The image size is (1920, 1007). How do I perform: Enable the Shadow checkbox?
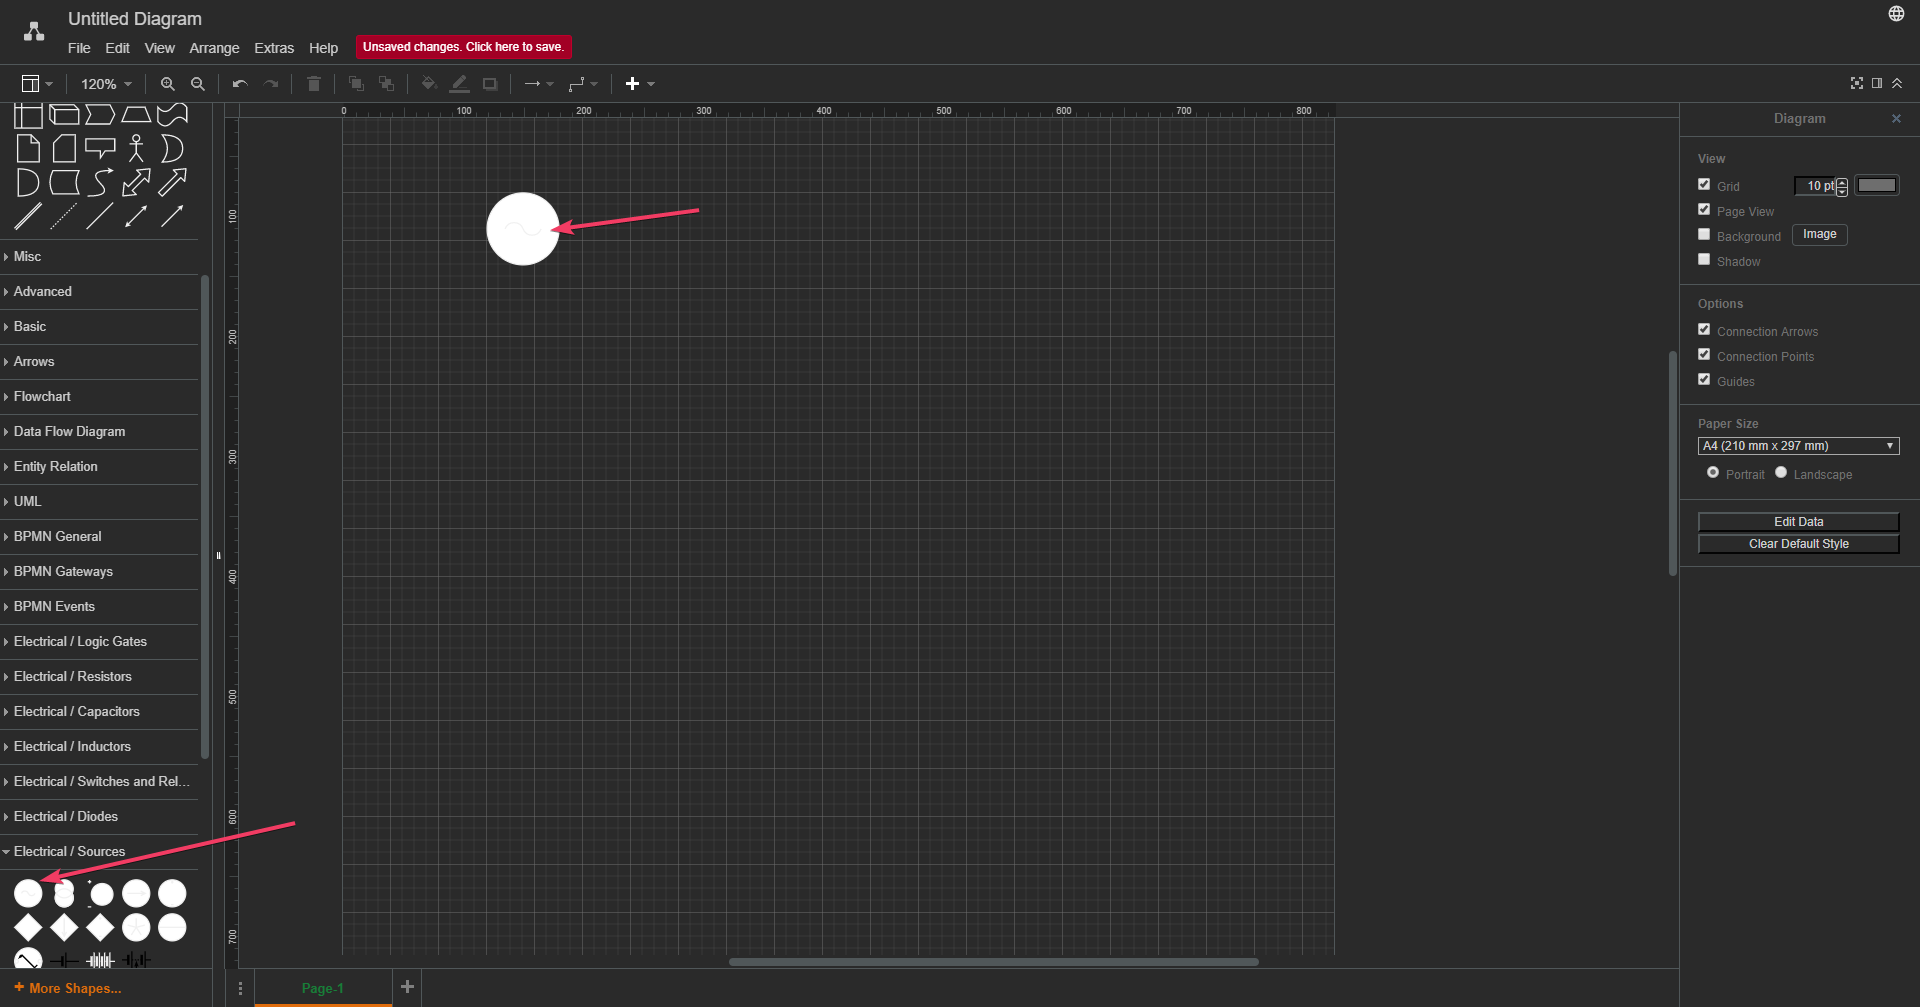(x=1704, y=260)
